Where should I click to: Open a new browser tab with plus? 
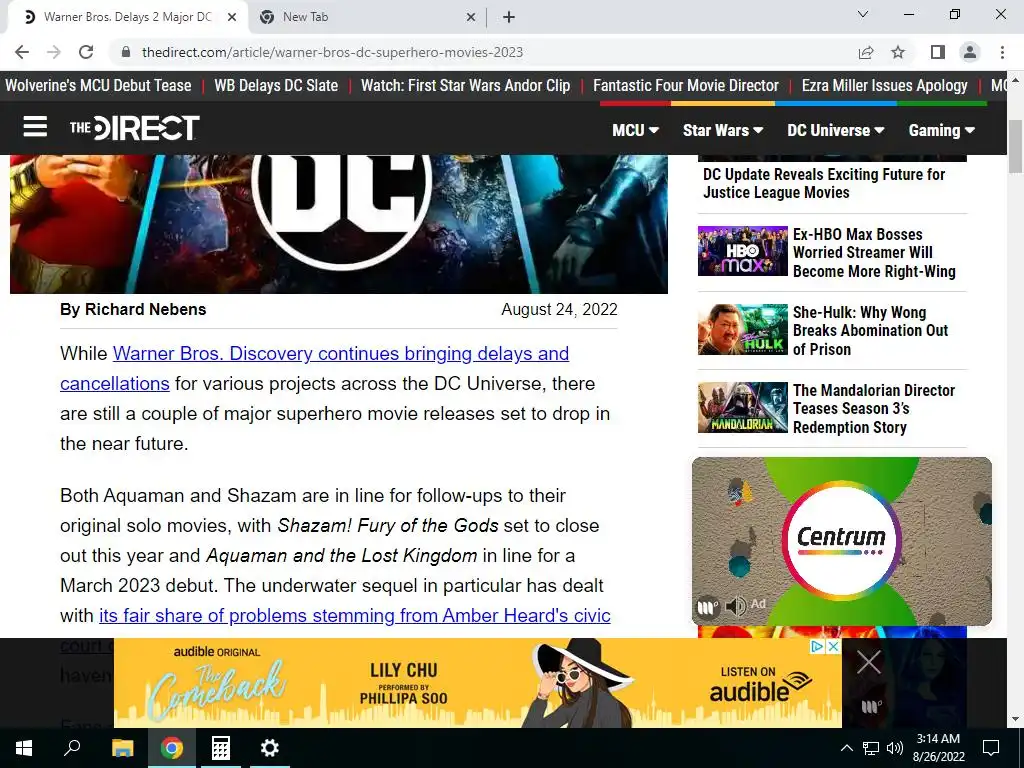tap(509, 18)
